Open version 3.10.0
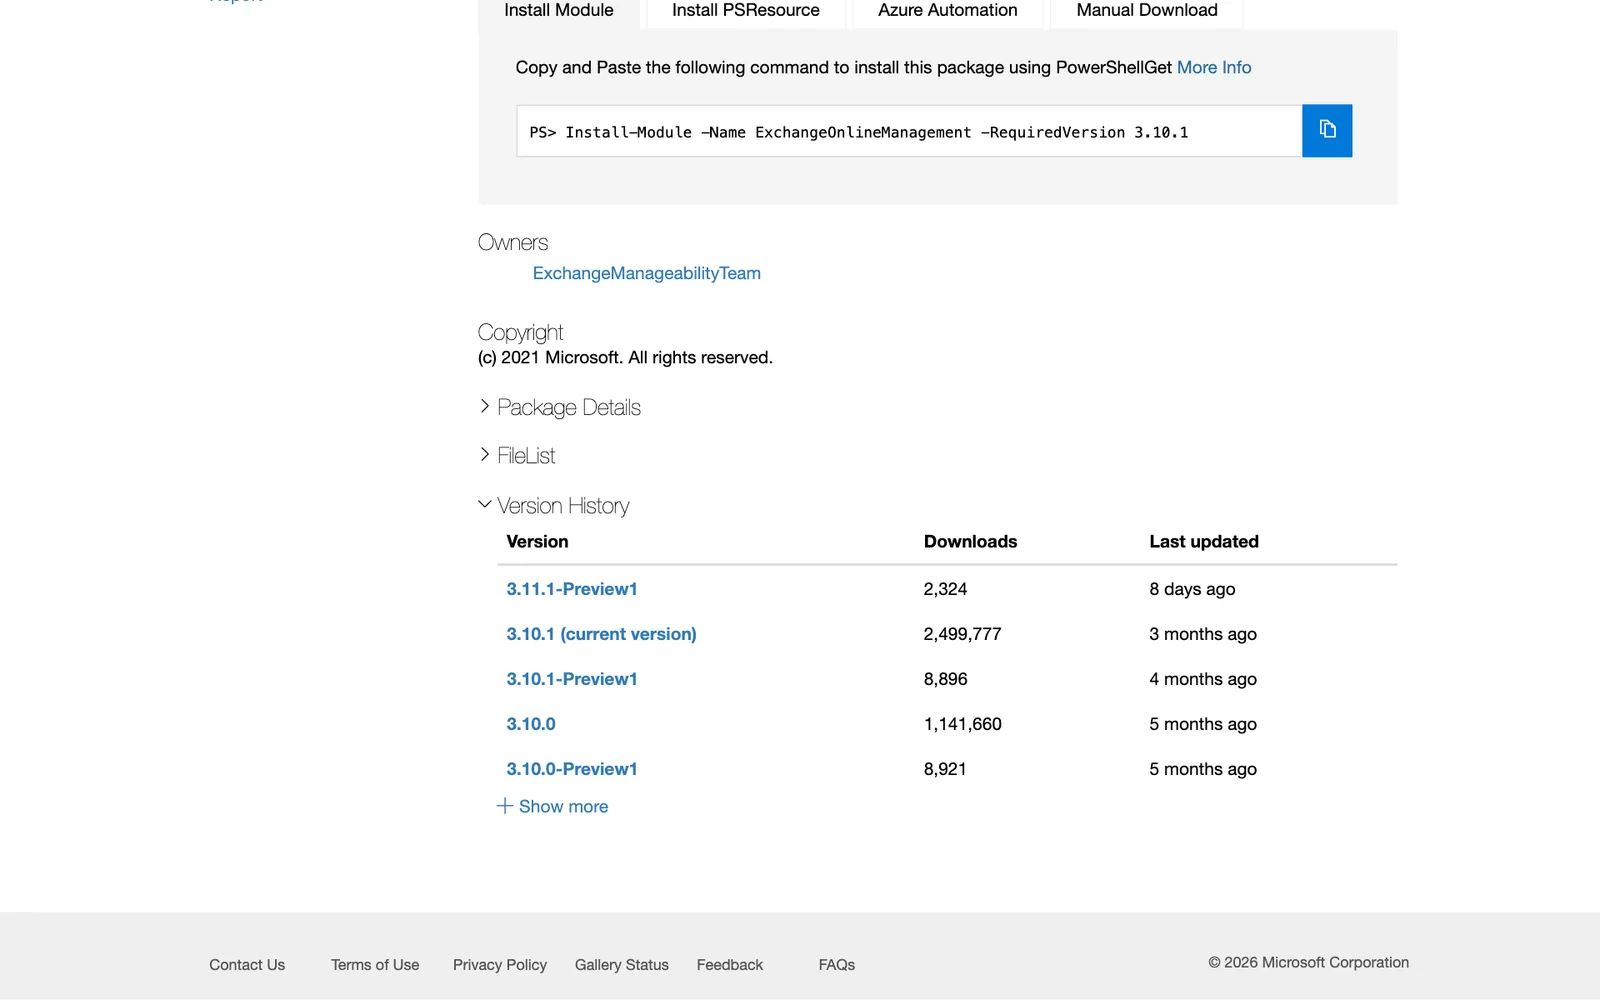 point(531,724)
